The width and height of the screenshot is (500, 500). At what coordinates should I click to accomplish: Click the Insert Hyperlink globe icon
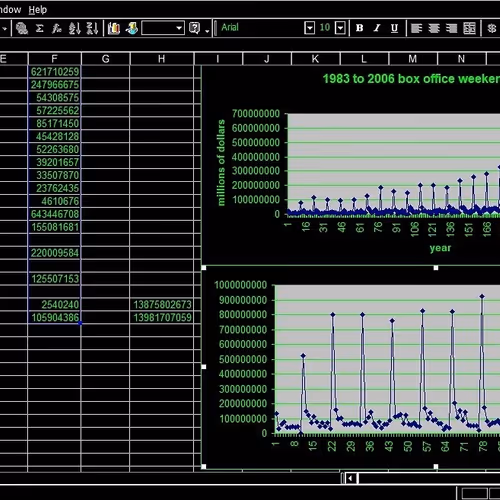(22, 28)
